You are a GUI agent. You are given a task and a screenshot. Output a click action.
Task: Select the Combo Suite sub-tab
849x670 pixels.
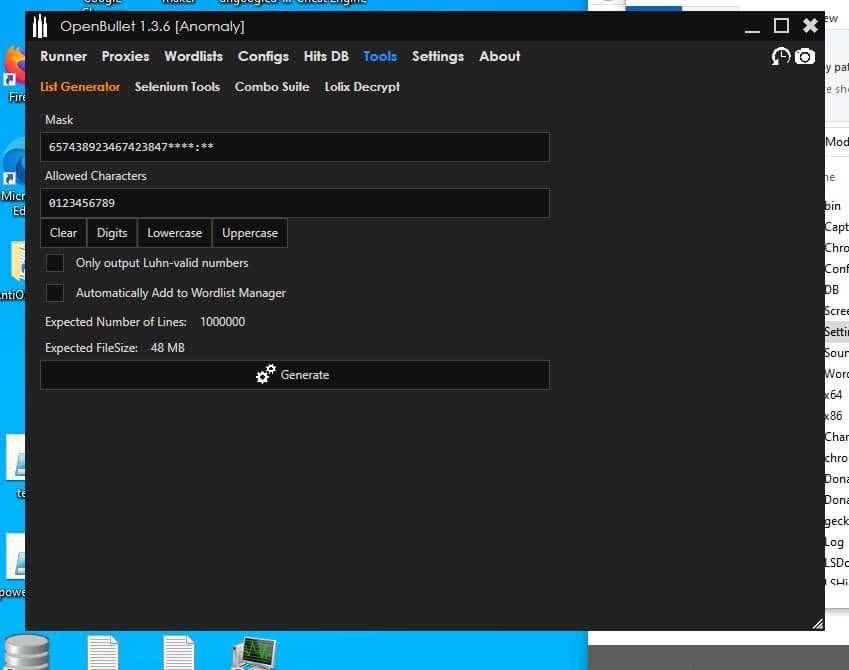point(272,87)
